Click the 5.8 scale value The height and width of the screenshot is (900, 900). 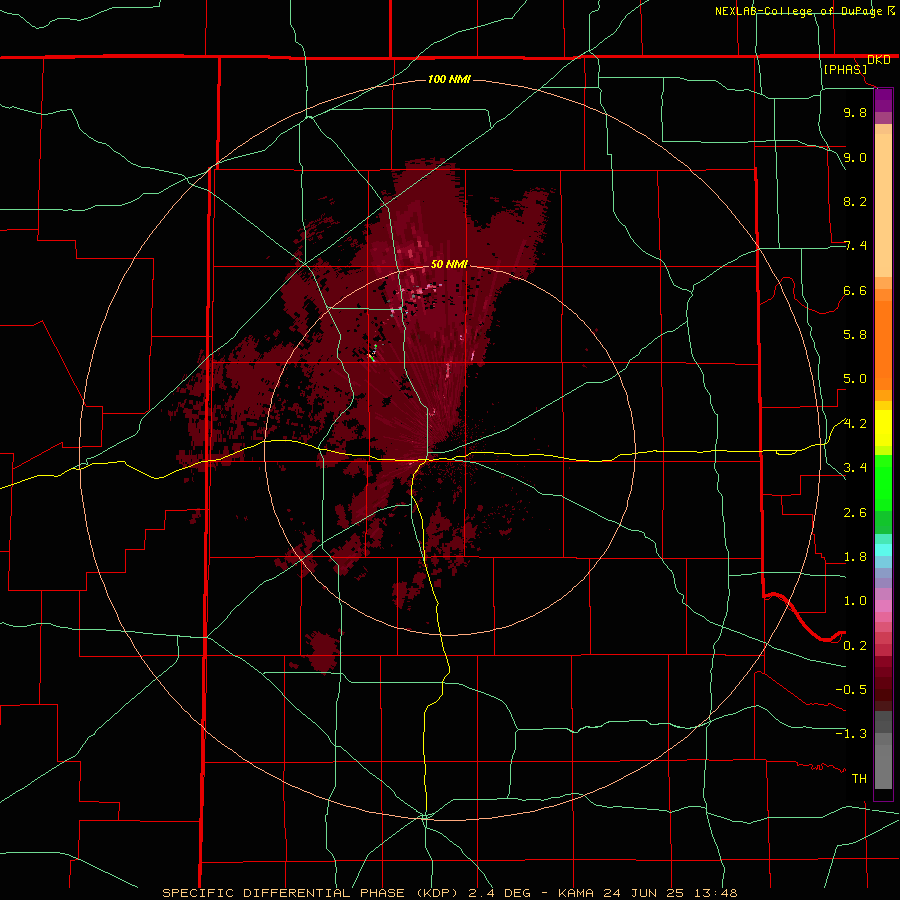855,334
